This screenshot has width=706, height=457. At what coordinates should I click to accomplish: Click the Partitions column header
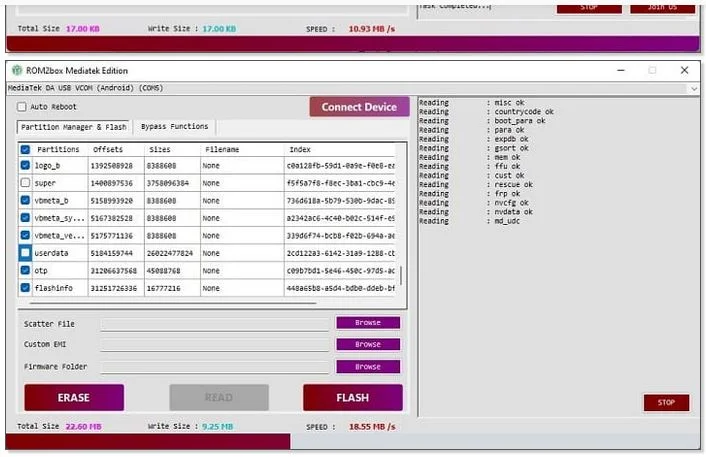point(58,149)
